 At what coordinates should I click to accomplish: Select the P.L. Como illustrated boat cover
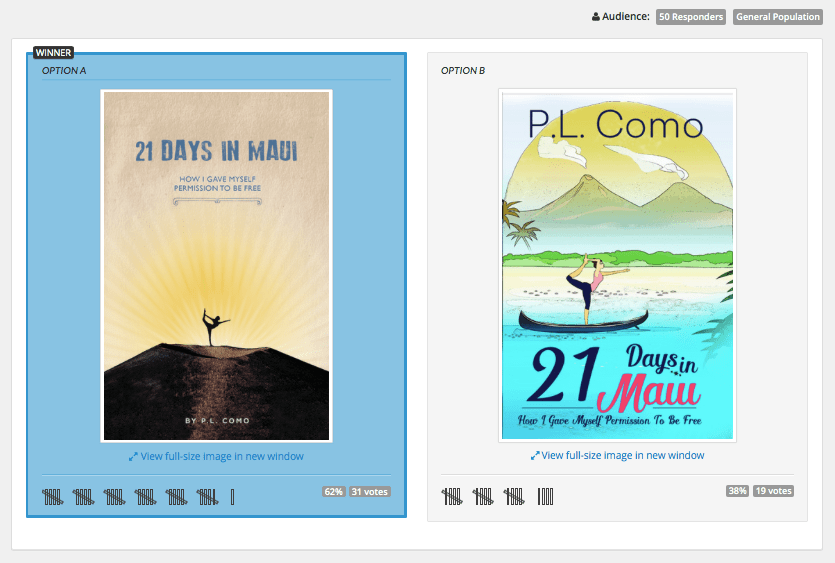click(617, 264)
